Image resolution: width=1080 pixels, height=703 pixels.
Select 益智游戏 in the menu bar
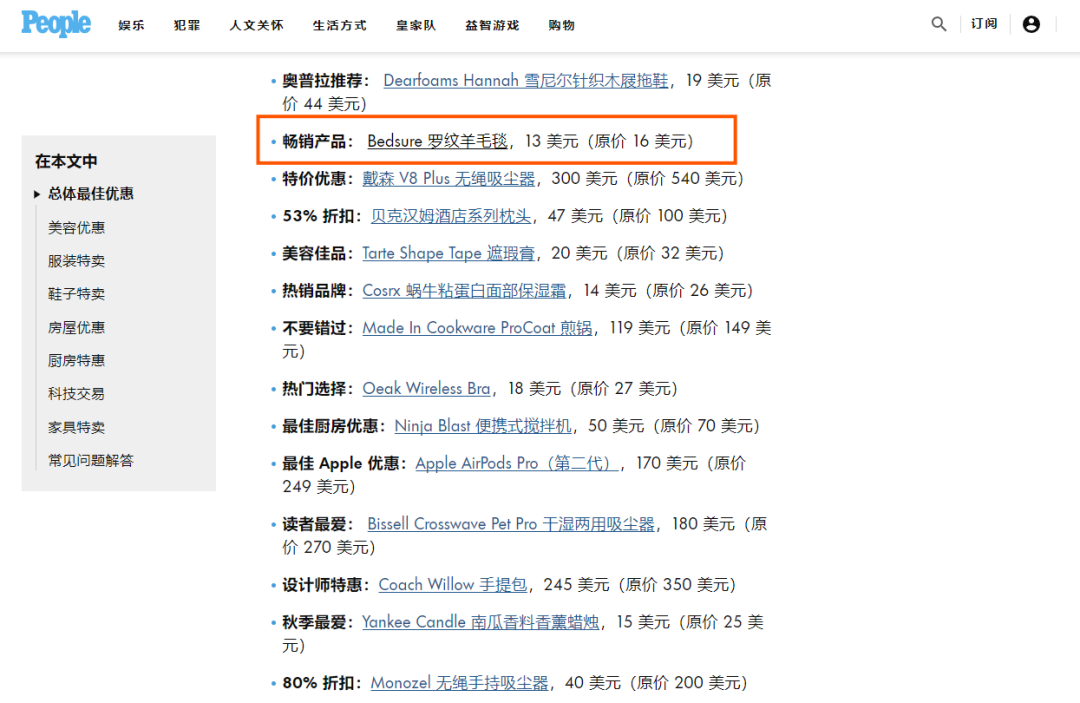click(x=492, y=25)
